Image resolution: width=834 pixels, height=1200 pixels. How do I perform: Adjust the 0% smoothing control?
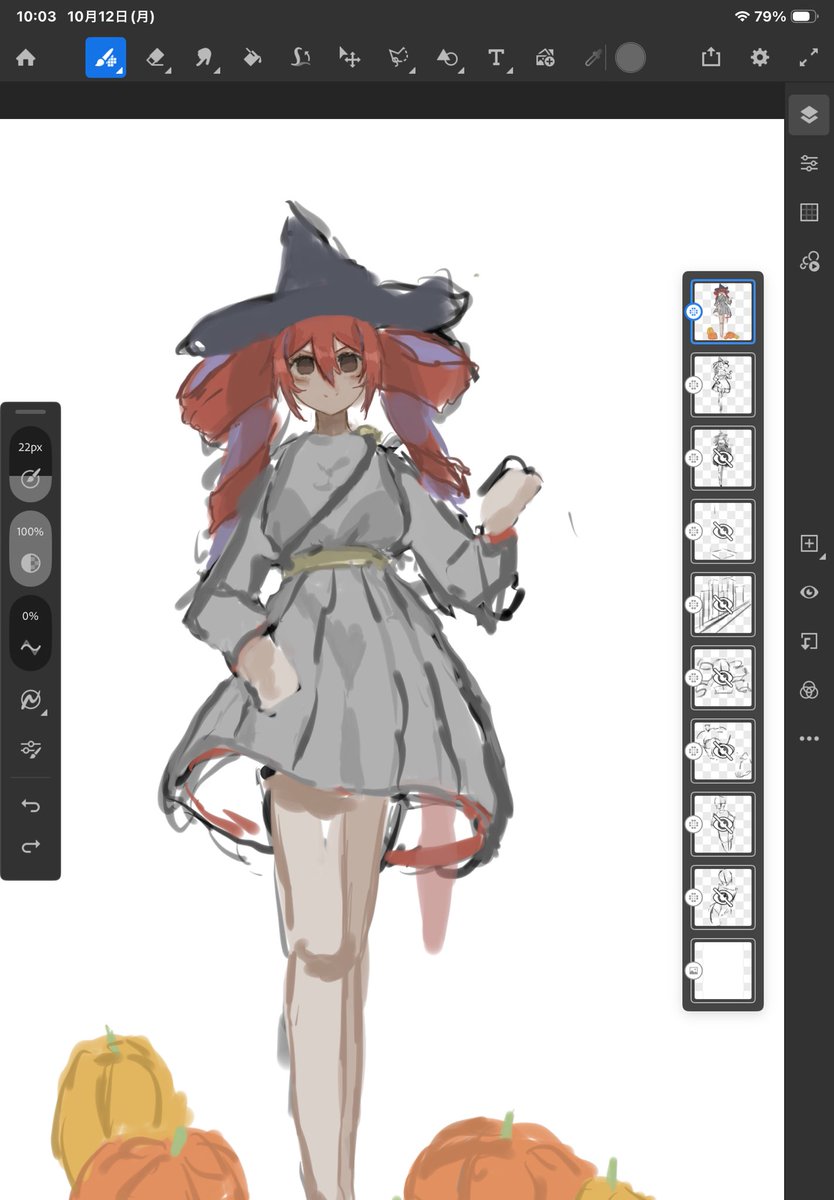30,633
